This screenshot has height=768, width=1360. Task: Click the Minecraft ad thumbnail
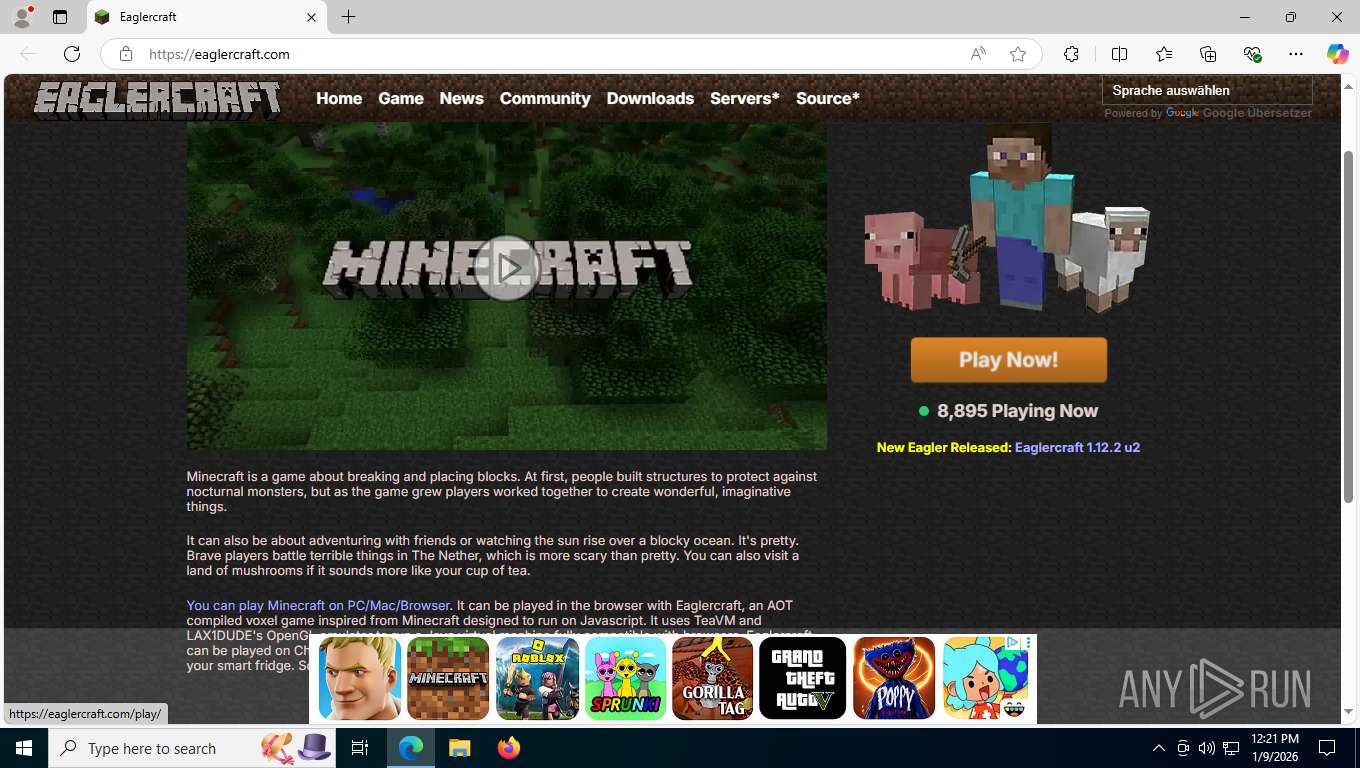tap(448, 678)
